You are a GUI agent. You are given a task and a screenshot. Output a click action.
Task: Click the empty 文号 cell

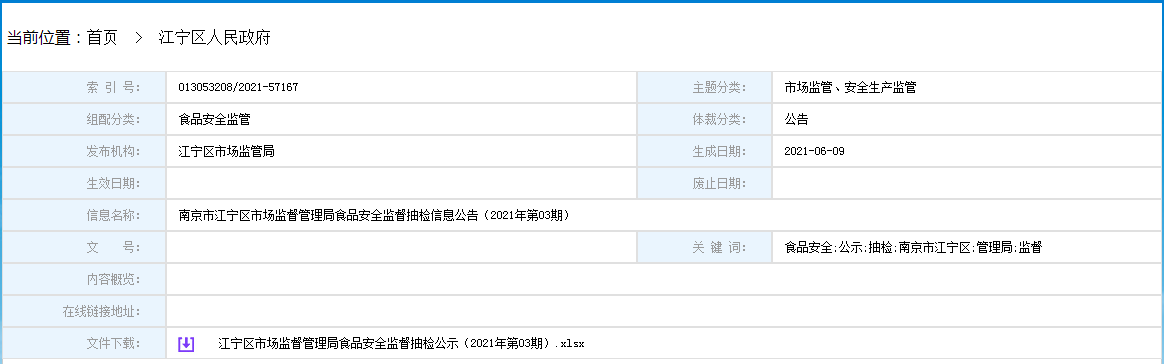coord(402,247)
